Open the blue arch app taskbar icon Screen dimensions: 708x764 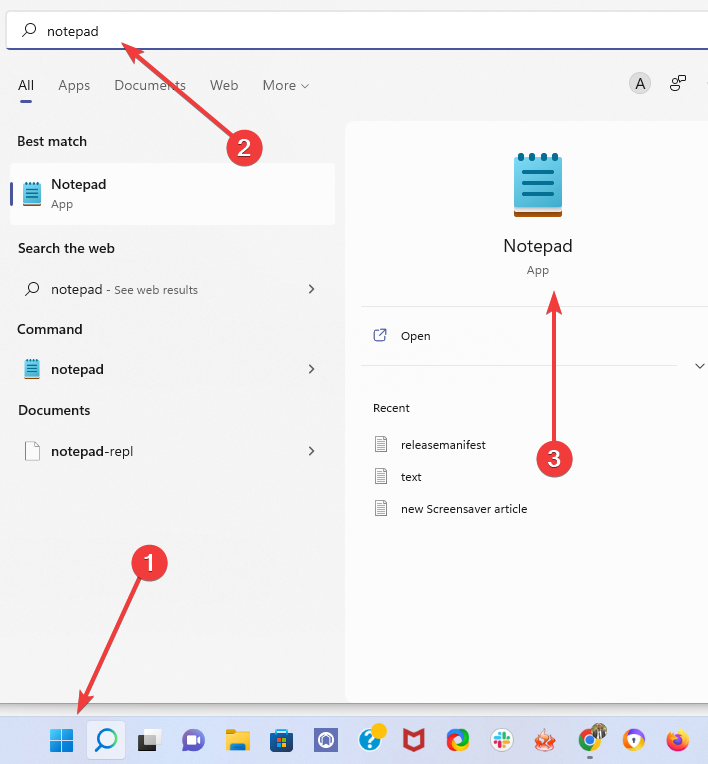click(x=325, y=741)
